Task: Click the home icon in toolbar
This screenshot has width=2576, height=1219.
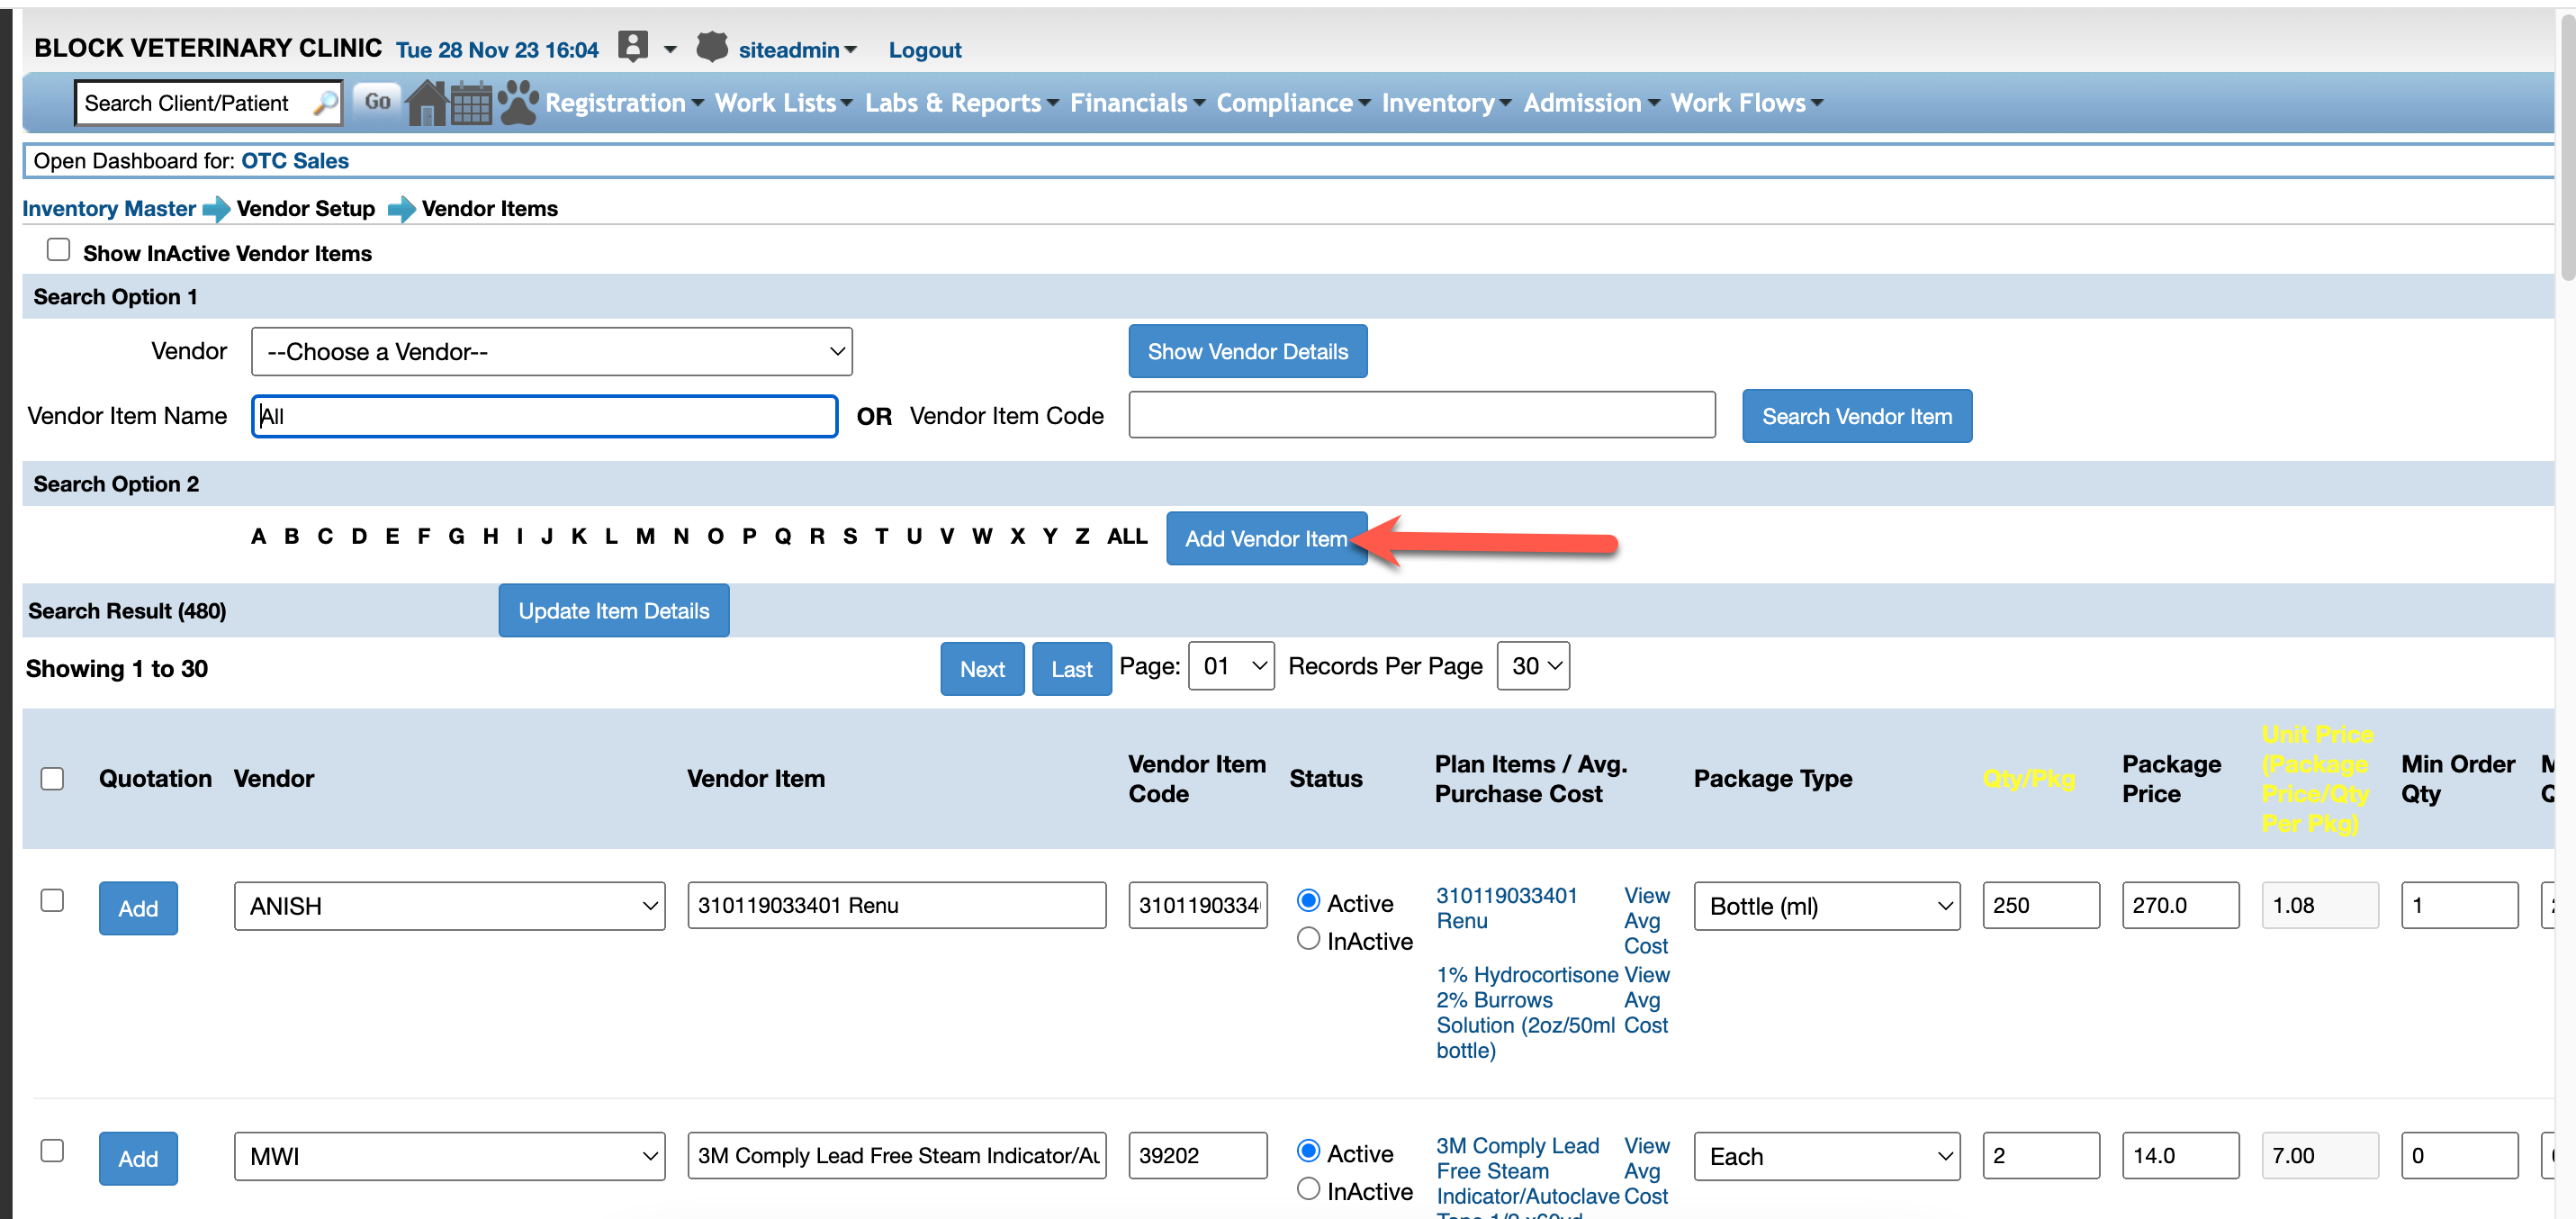Action: (427, 102)
